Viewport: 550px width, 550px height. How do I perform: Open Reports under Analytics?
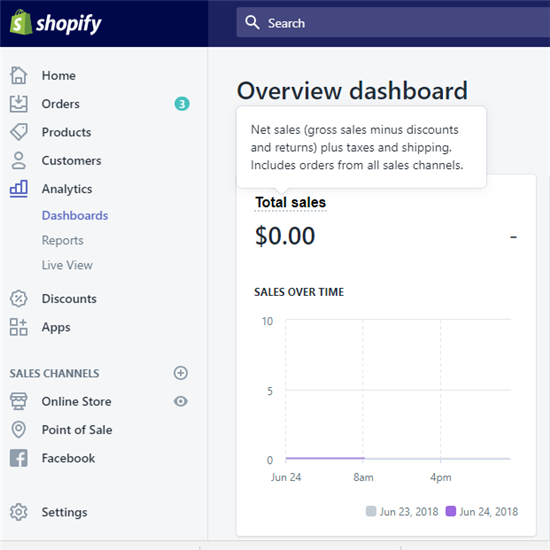[x=63, y=241]
